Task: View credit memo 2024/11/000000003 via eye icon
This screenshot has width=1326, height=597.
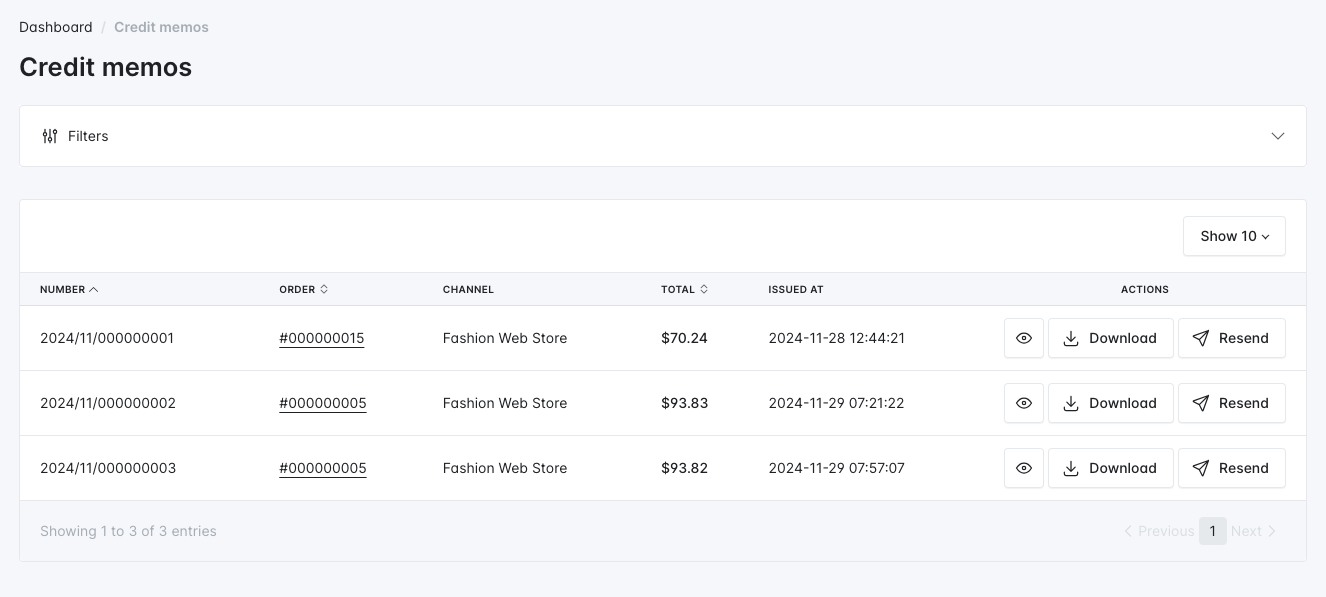Action: (1023, 468)
